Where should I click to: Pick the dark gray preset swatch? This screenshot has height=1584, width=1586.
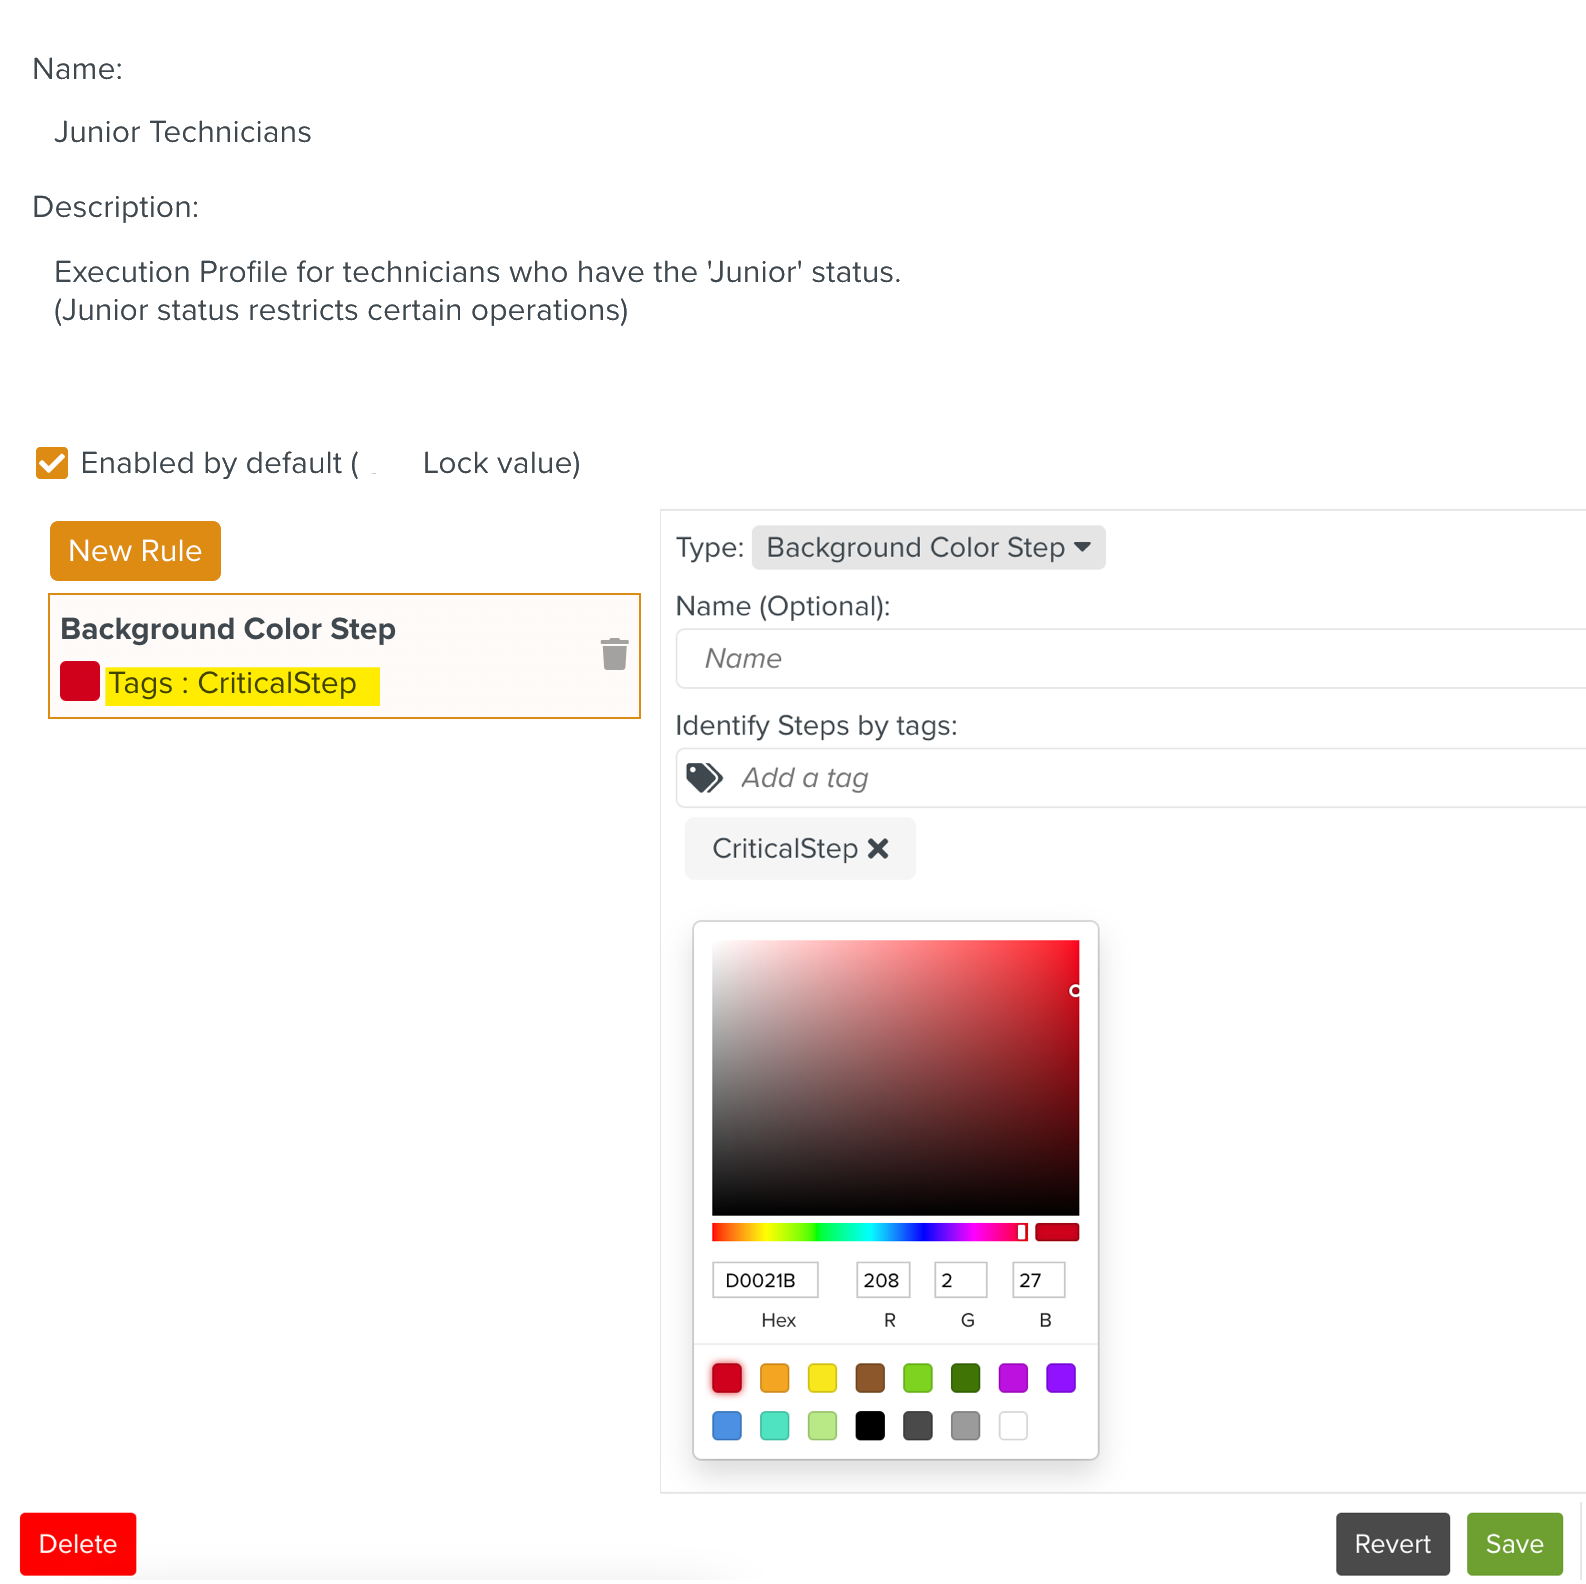point(918,1426)
